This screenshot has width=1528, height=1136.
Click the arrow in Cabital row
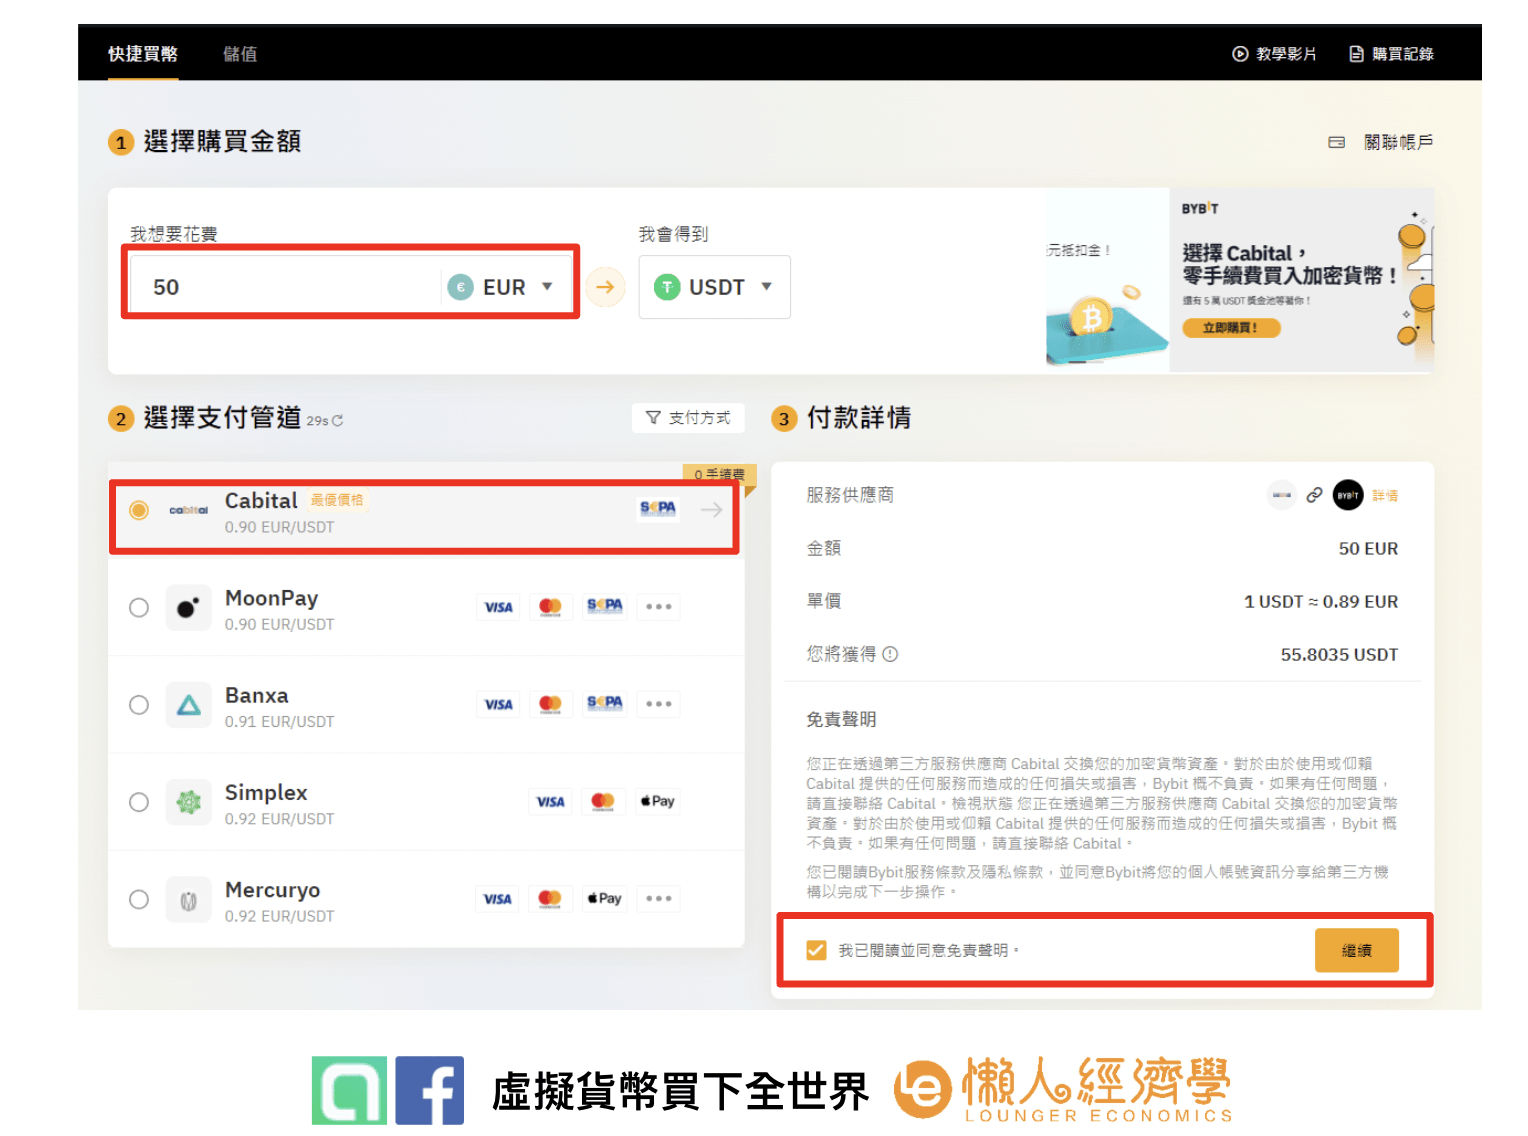(711, 510)
